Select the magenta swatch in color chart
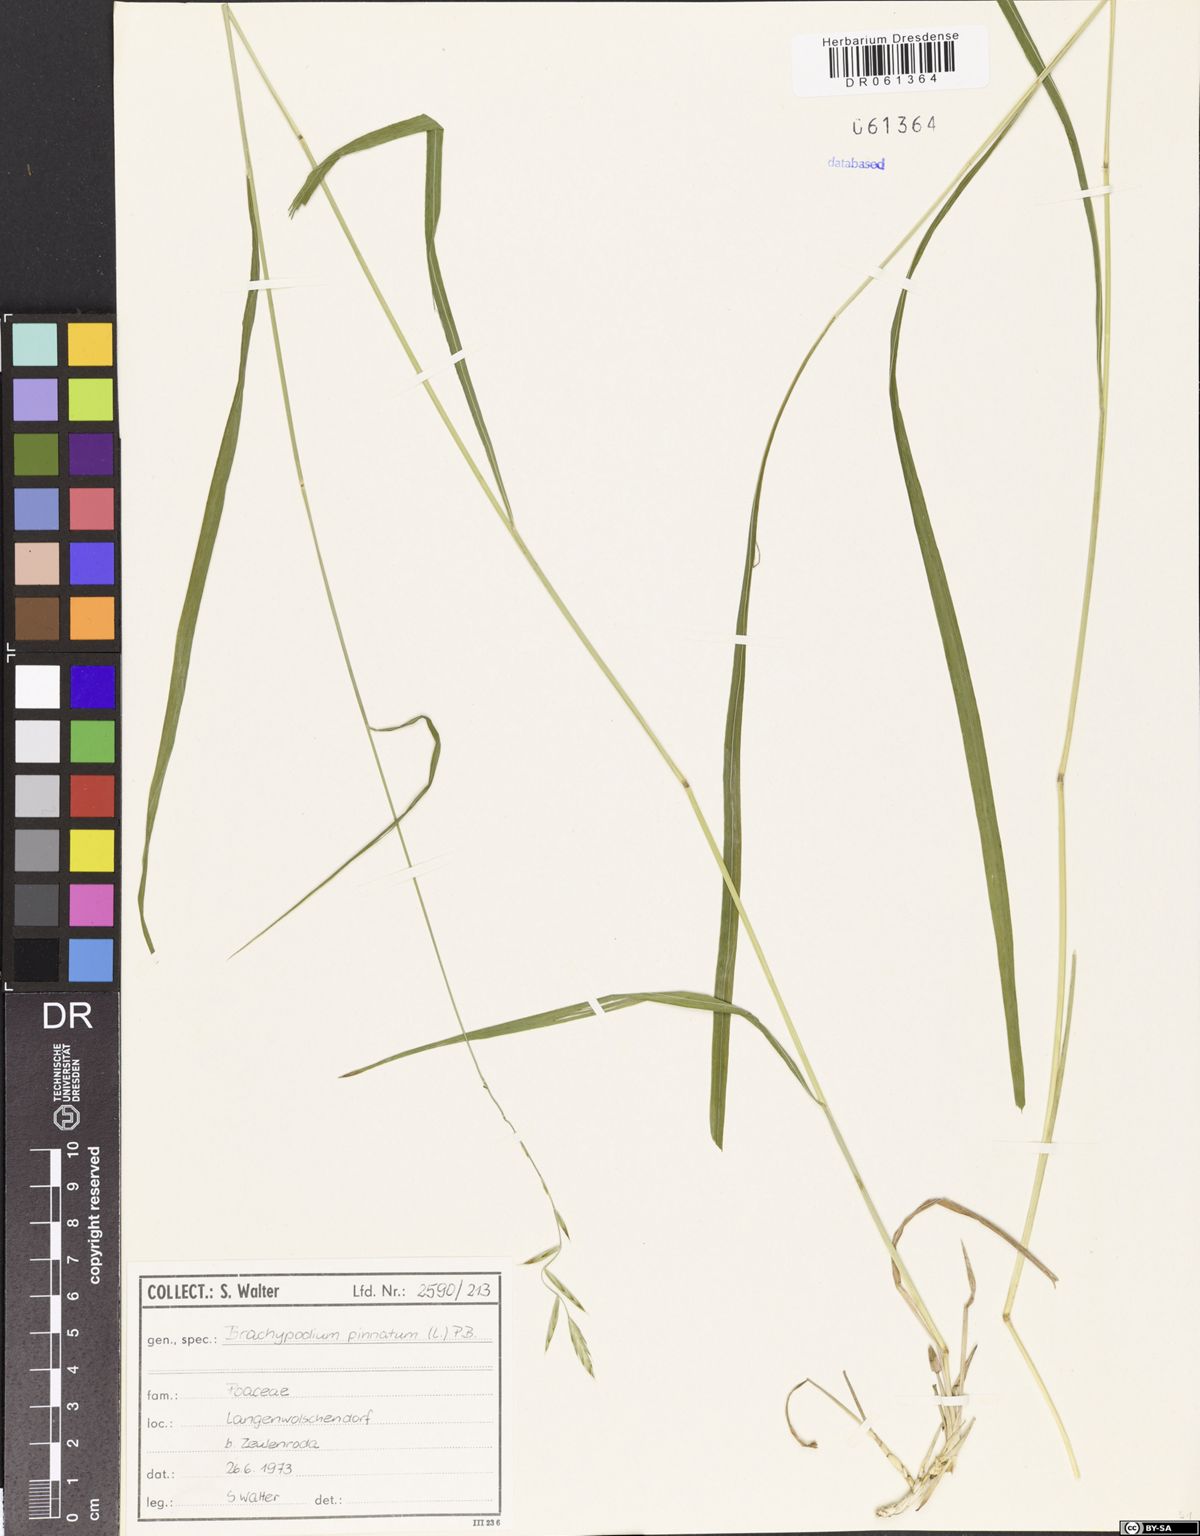Screen dimensions: 1200x1536 [91, 905]
